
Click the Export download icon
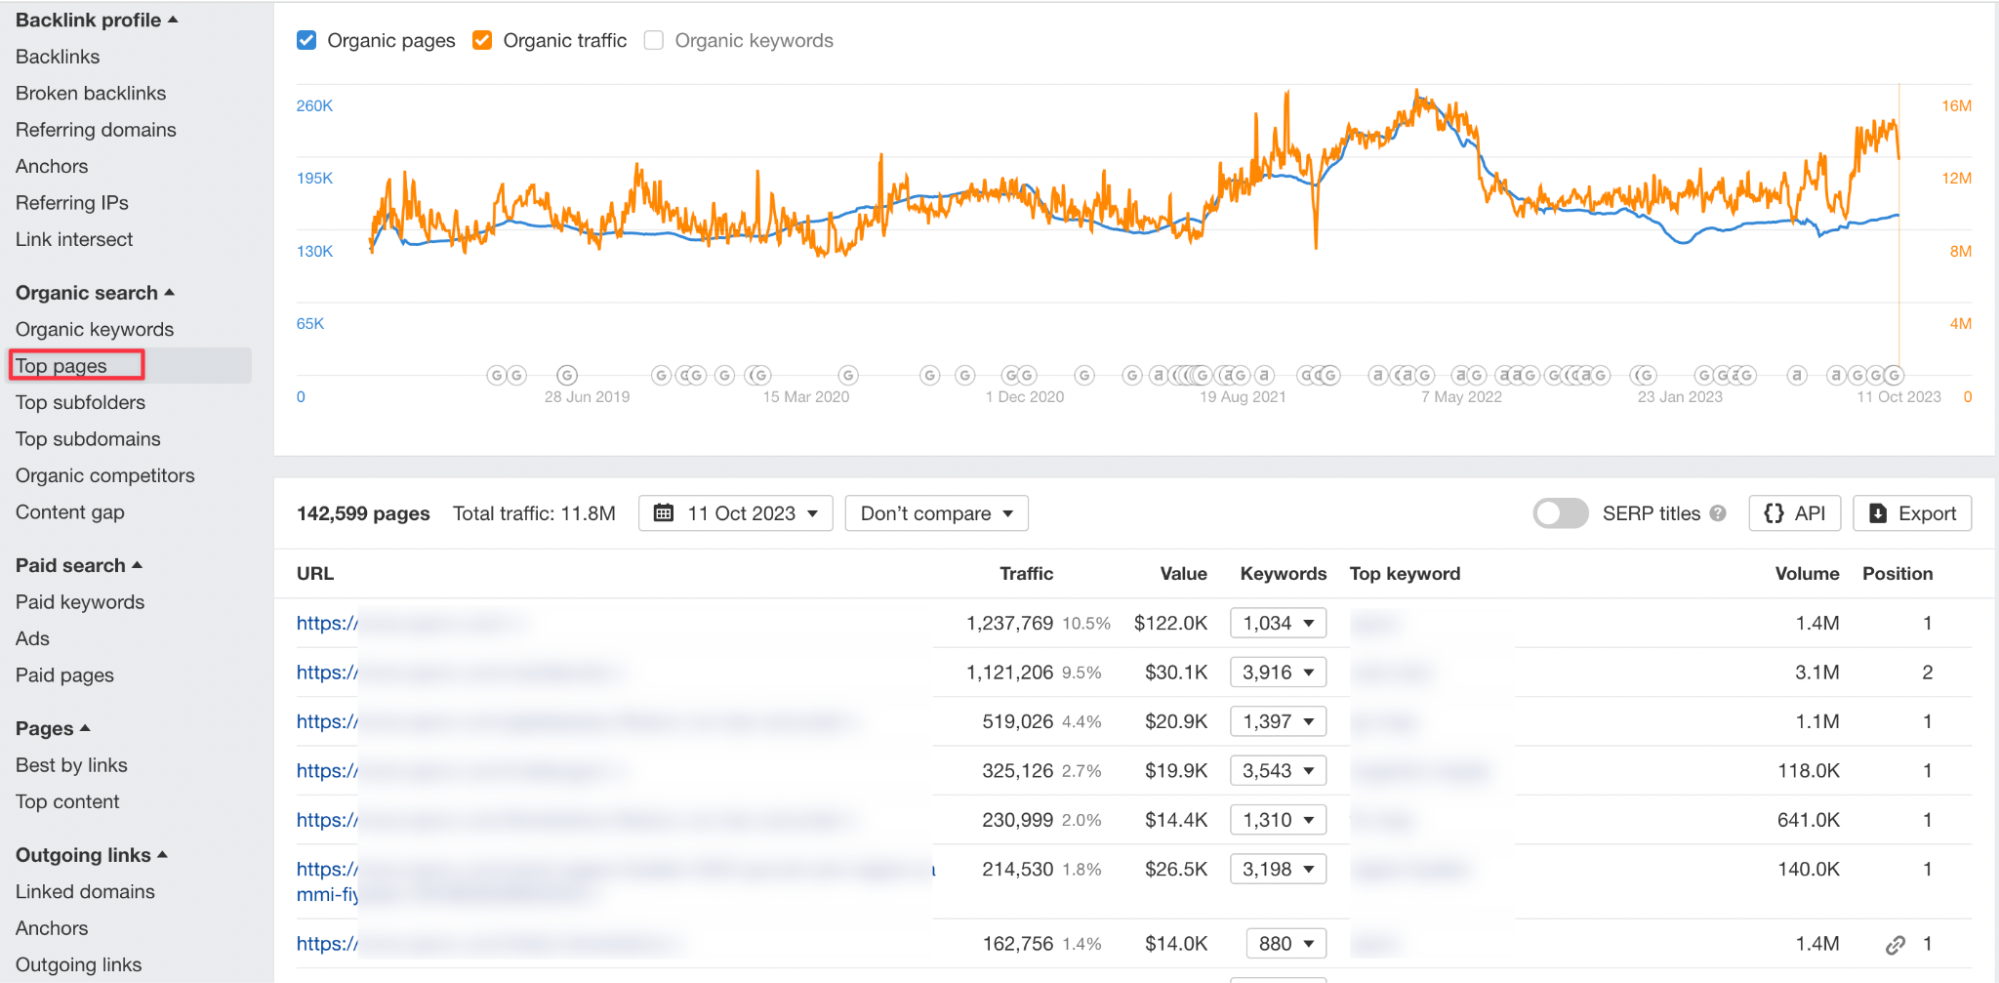(1878, 513)
